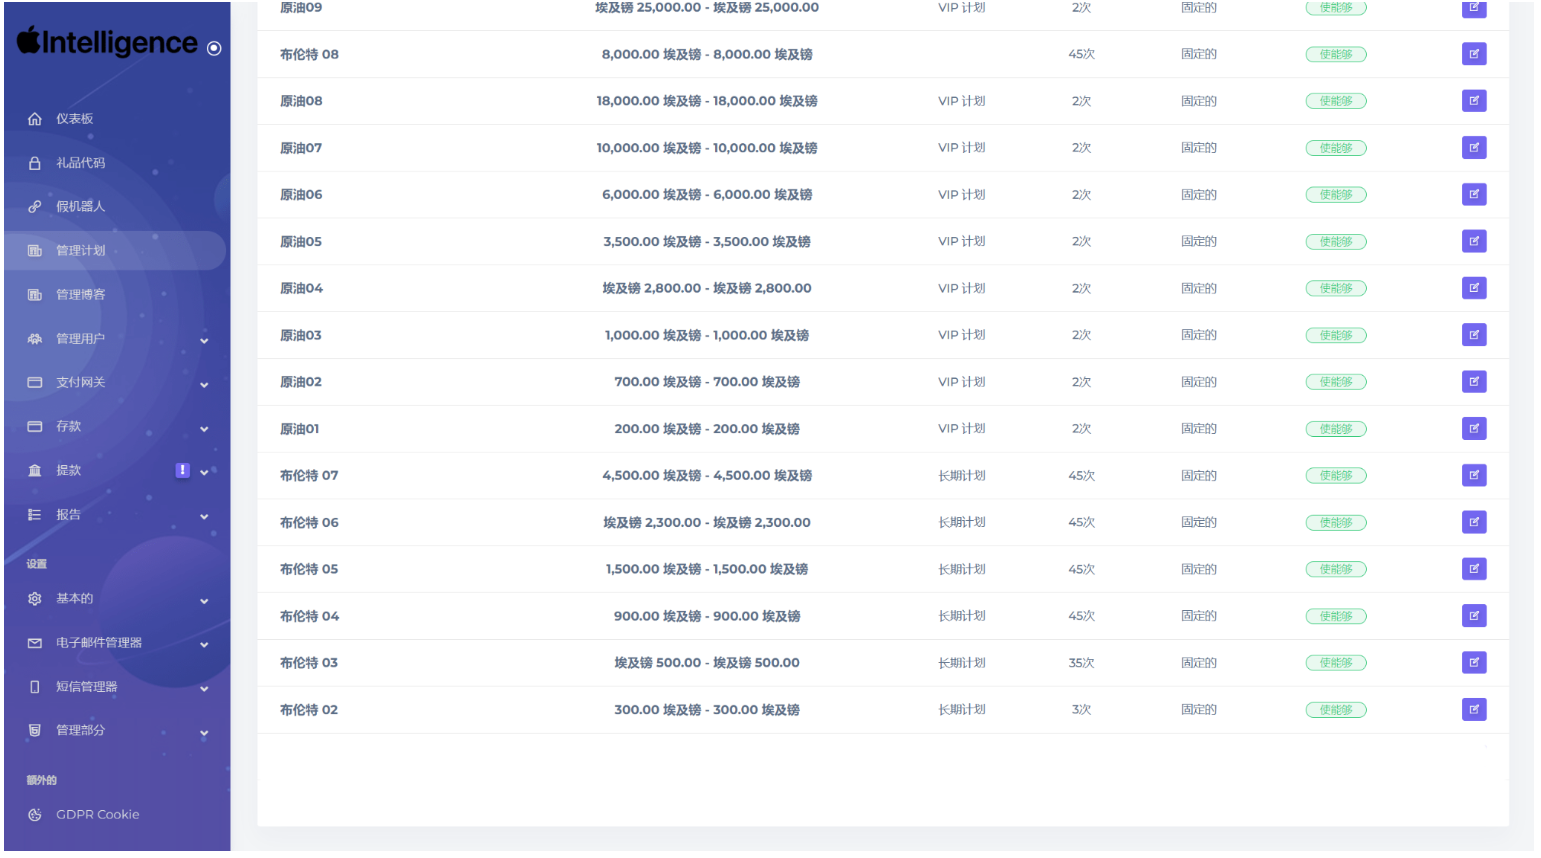Screen dimensions: 1541x858
Task: Click plan name 布伦特 03
Action: 309,663
